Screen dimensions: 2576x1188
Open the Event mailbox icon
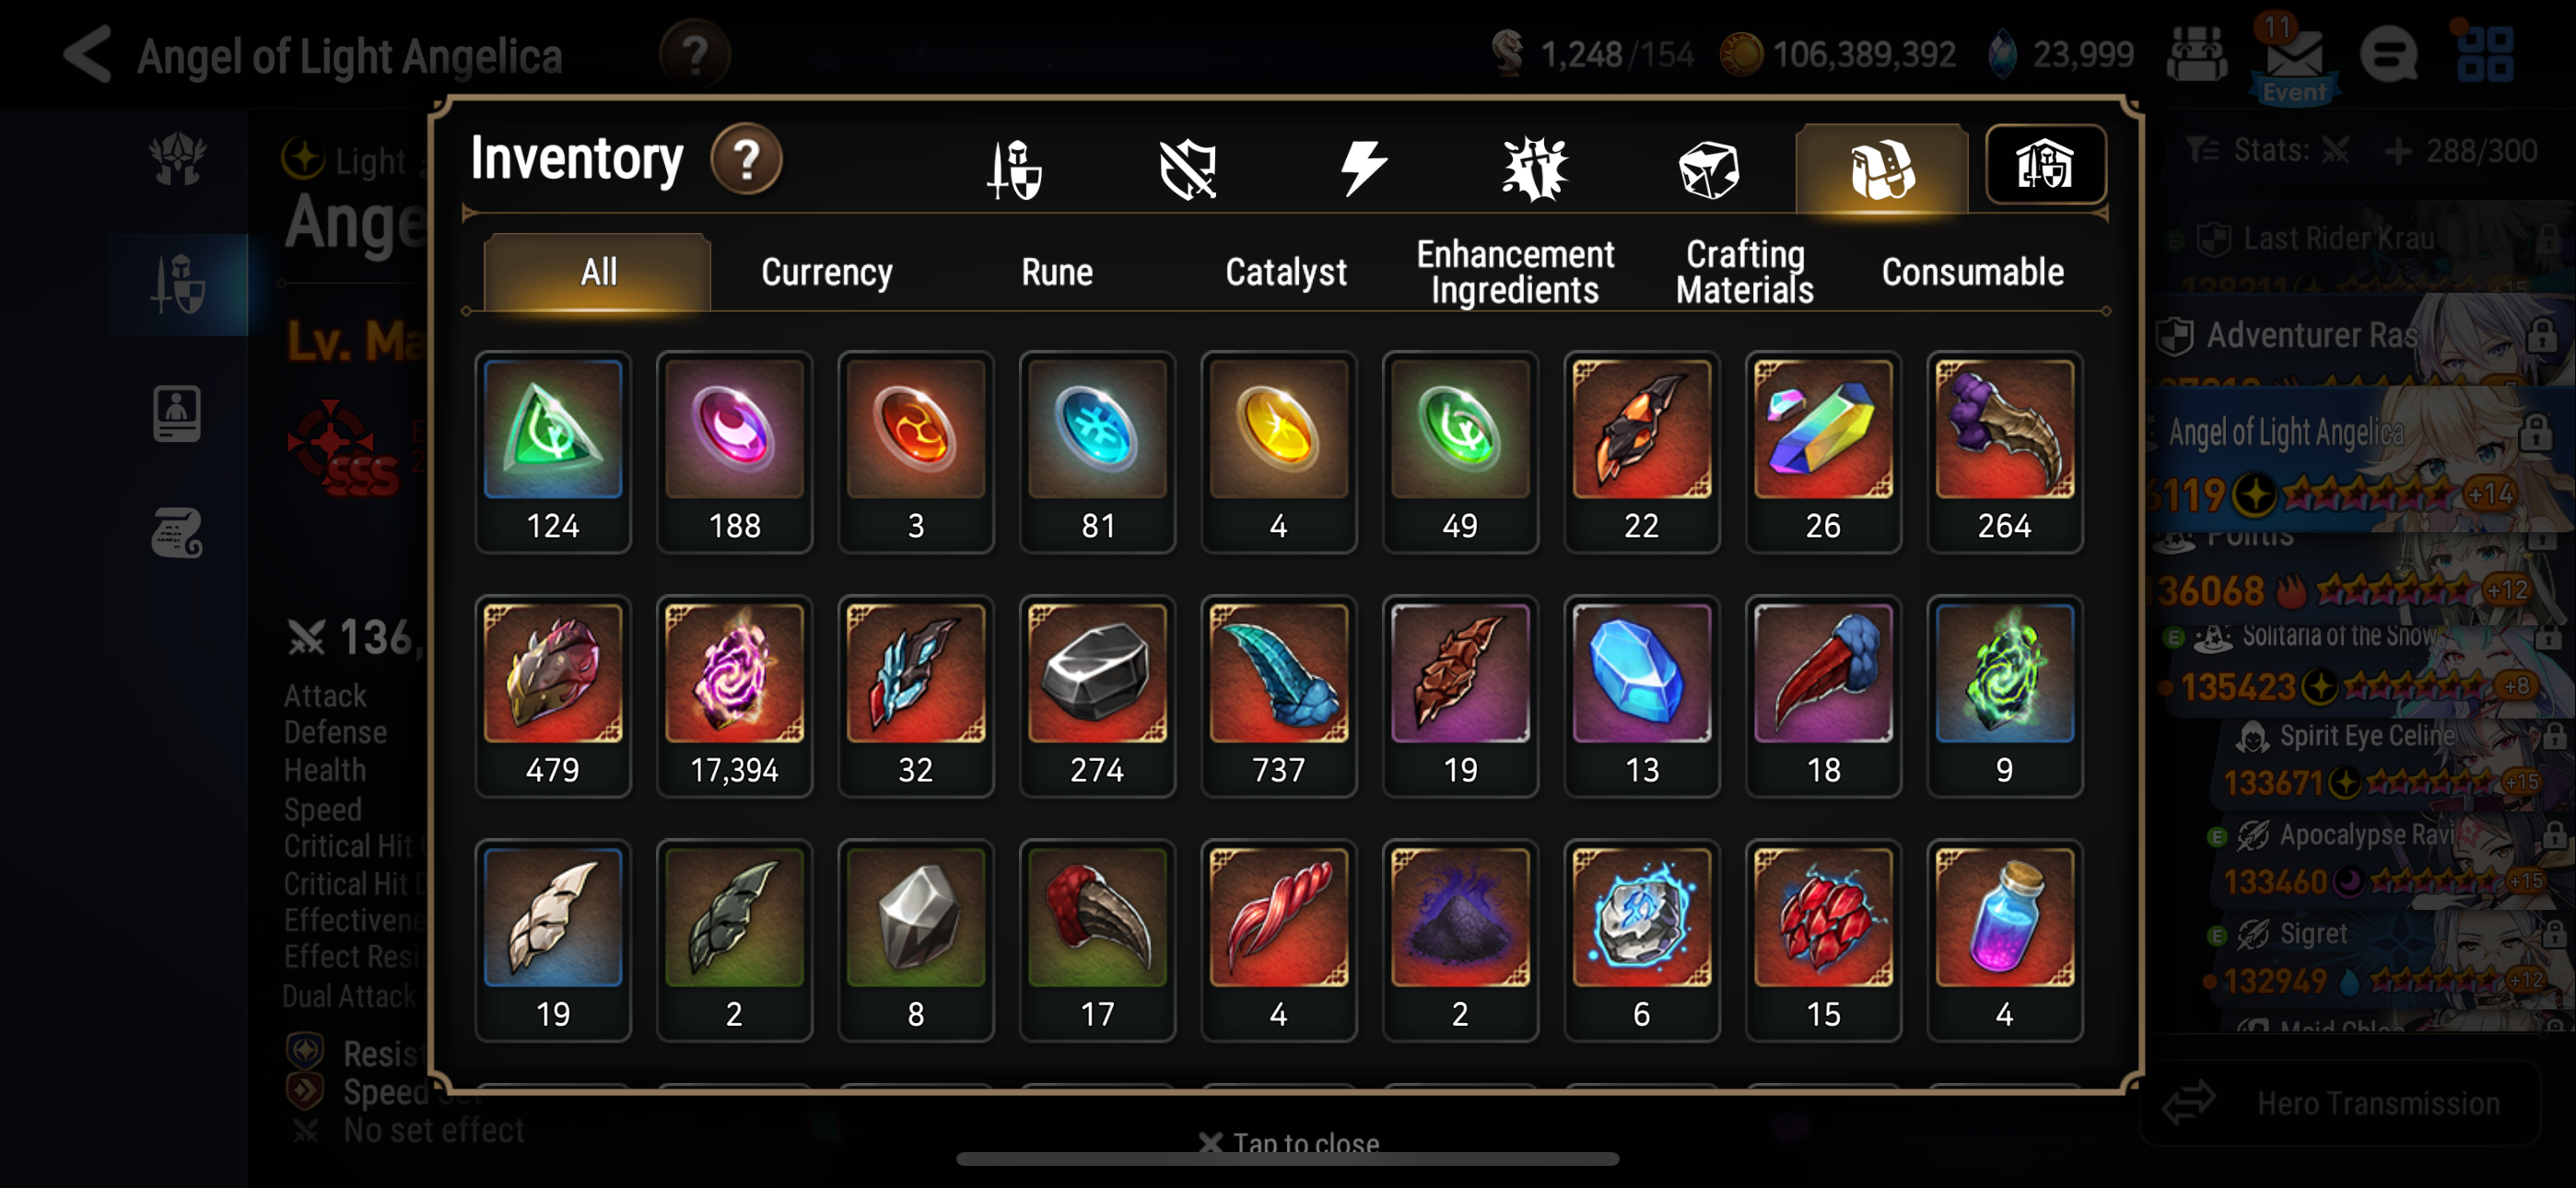[x=2294, y=60]
